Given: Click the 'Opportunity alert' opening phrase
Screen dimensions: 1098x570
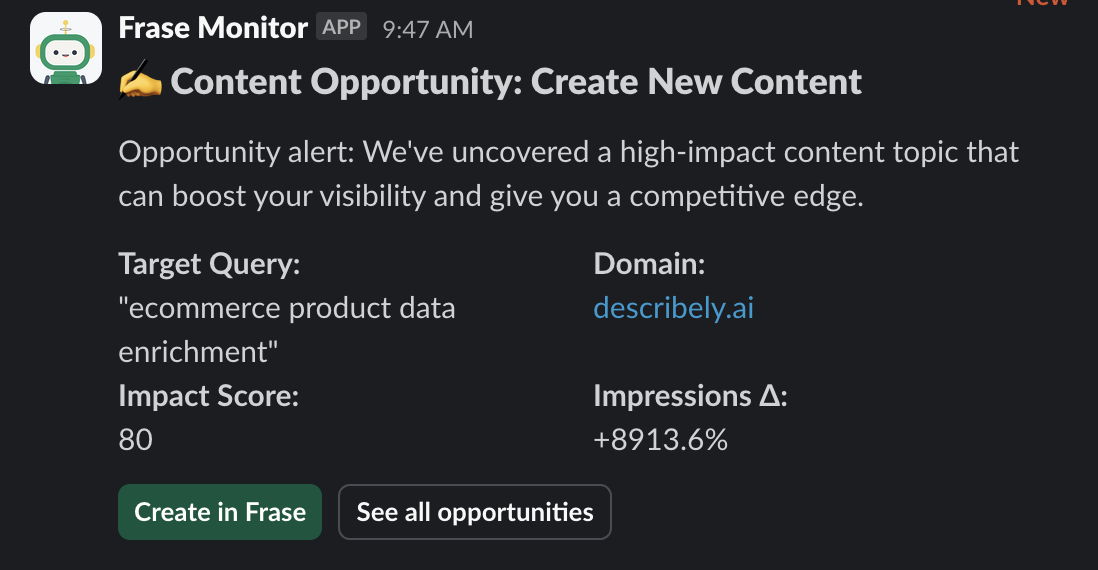Looking at the screenshot, I should pos(235,153).
